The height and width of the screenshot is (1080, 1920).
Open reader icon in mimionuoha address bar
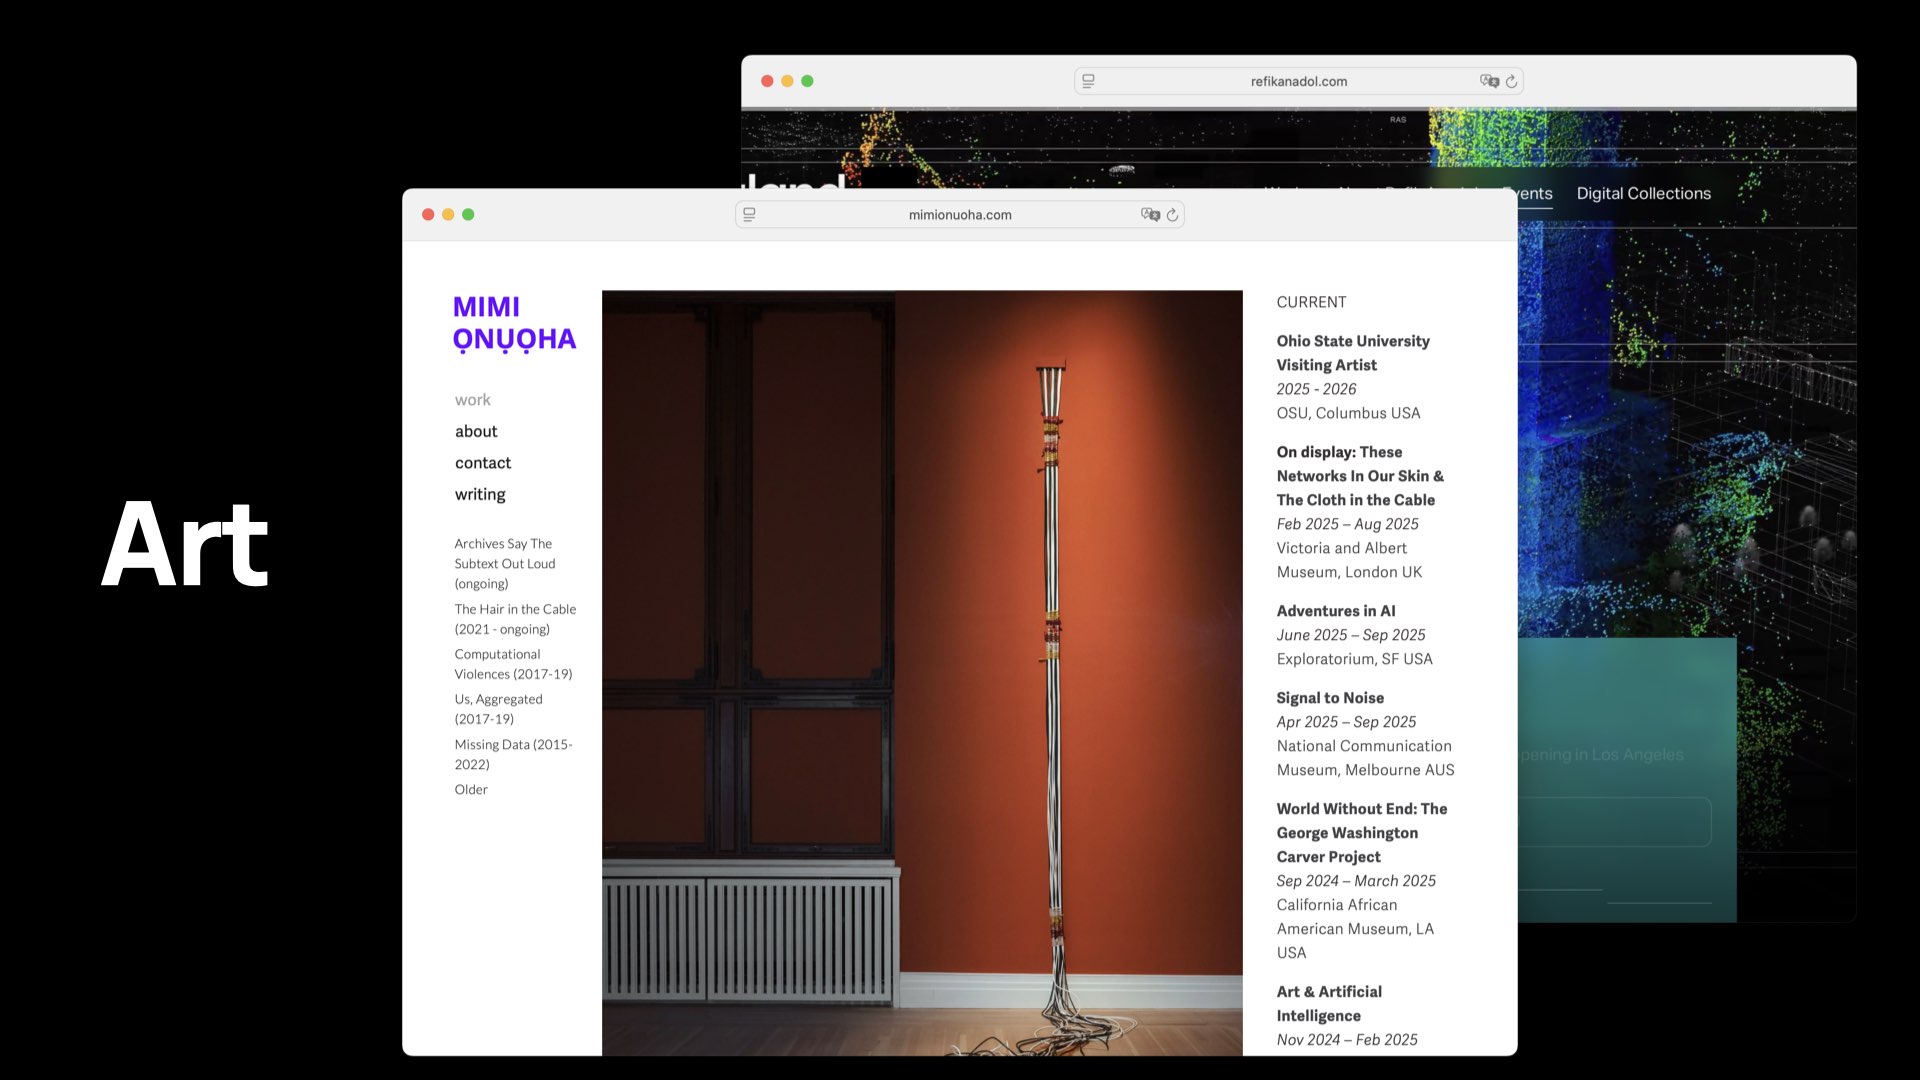pyautogui.click(x=749, y=215)
